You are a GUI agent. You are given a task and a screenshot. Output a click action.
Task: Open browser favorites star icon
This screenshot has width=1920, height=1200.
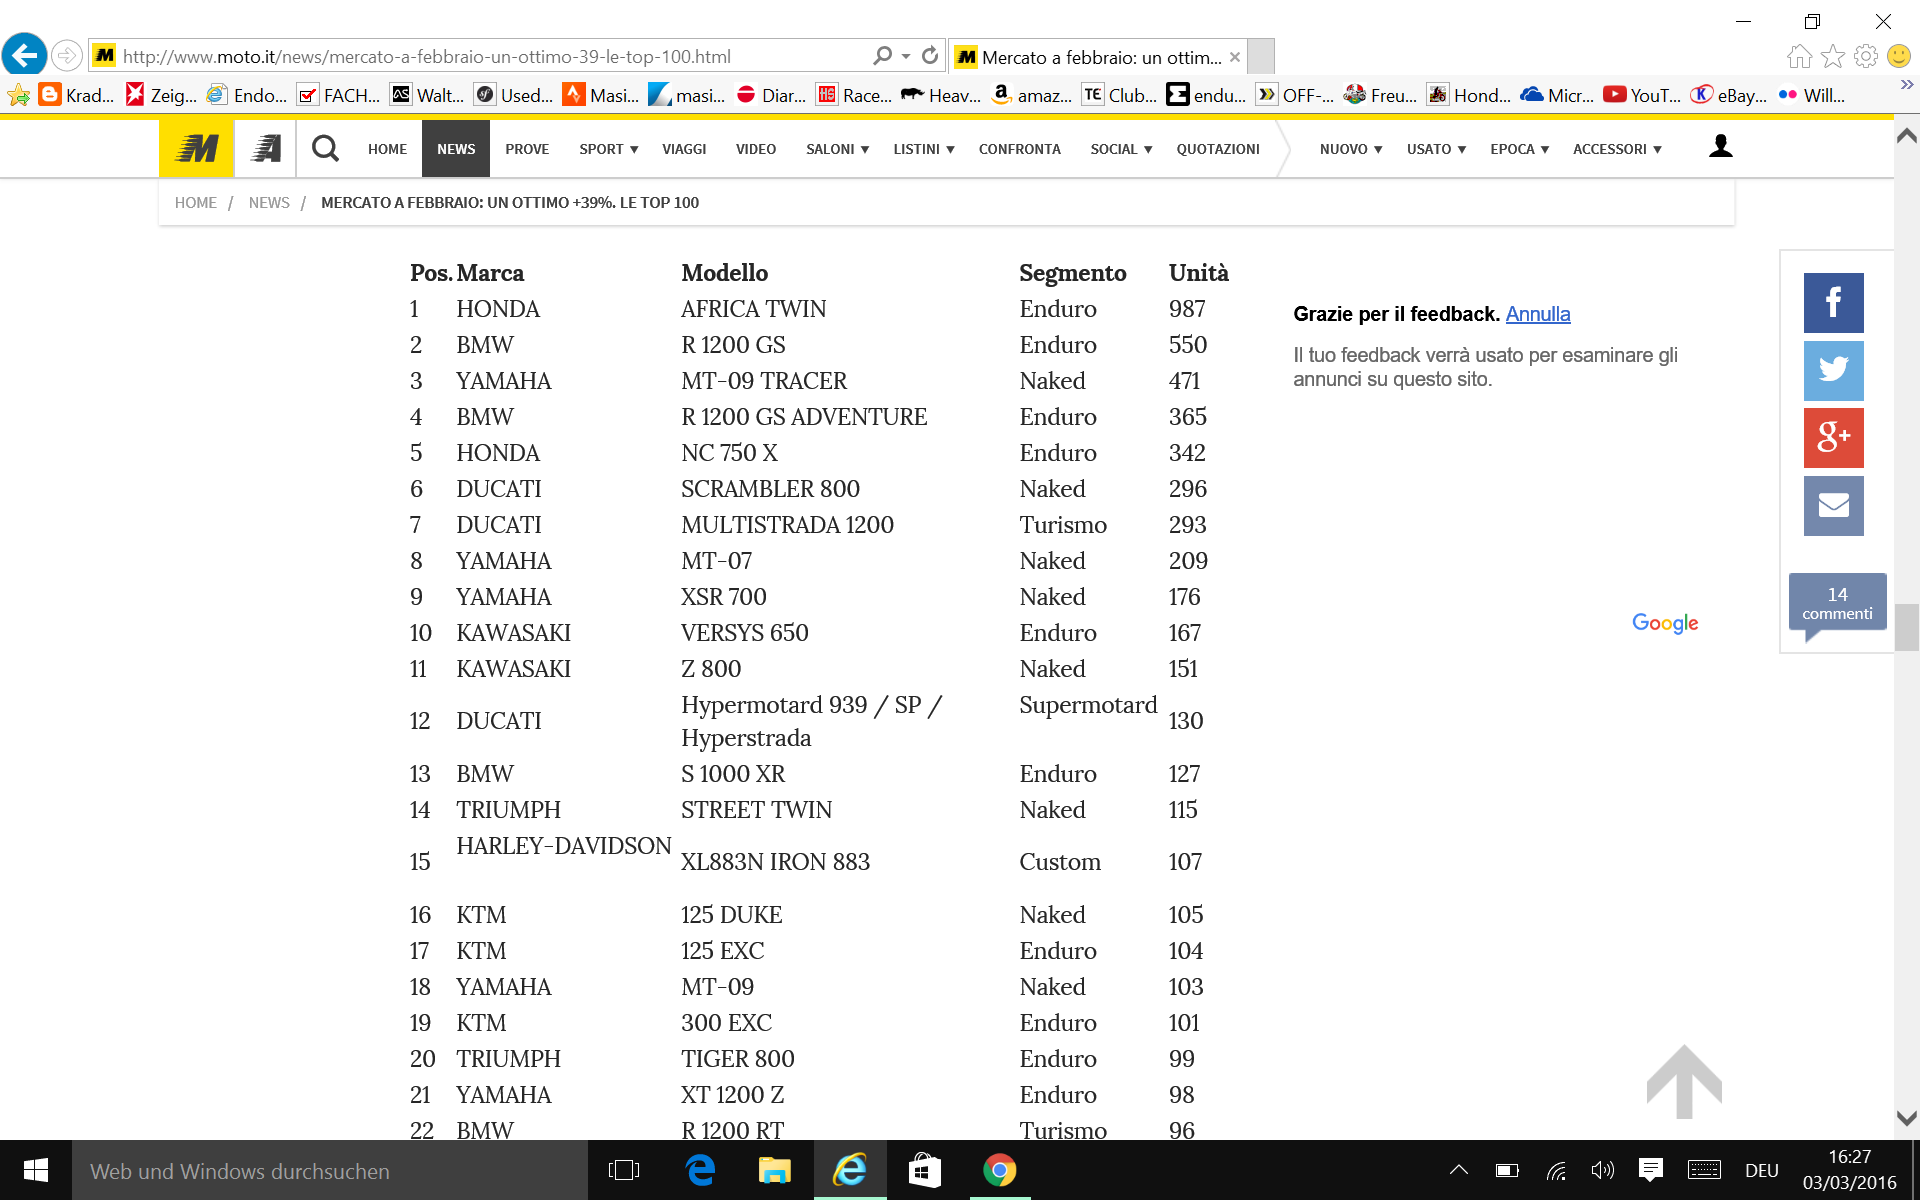coord(1832,56)
